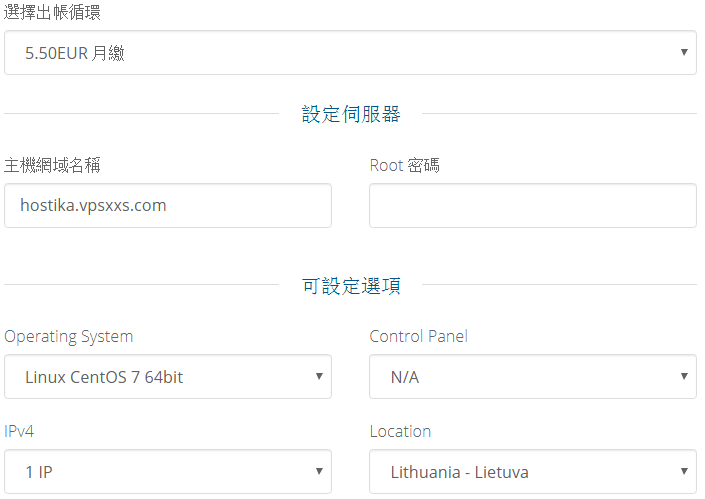The image size is (705, 499).
Task: Click the 可設定選項 section heading
Action: 351,285
